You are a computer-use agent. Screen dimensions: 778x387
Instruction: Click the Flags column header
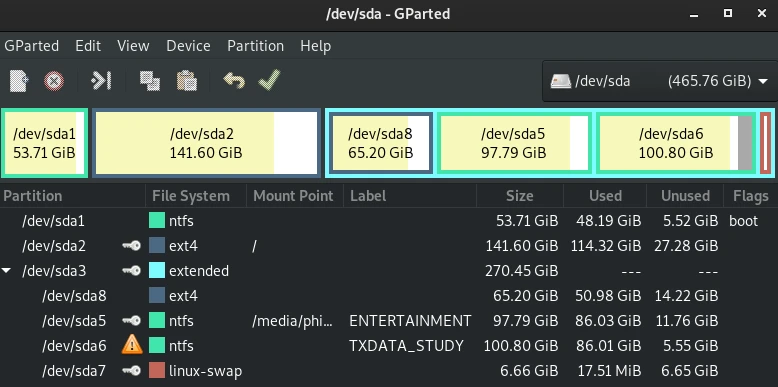(751, 196)
